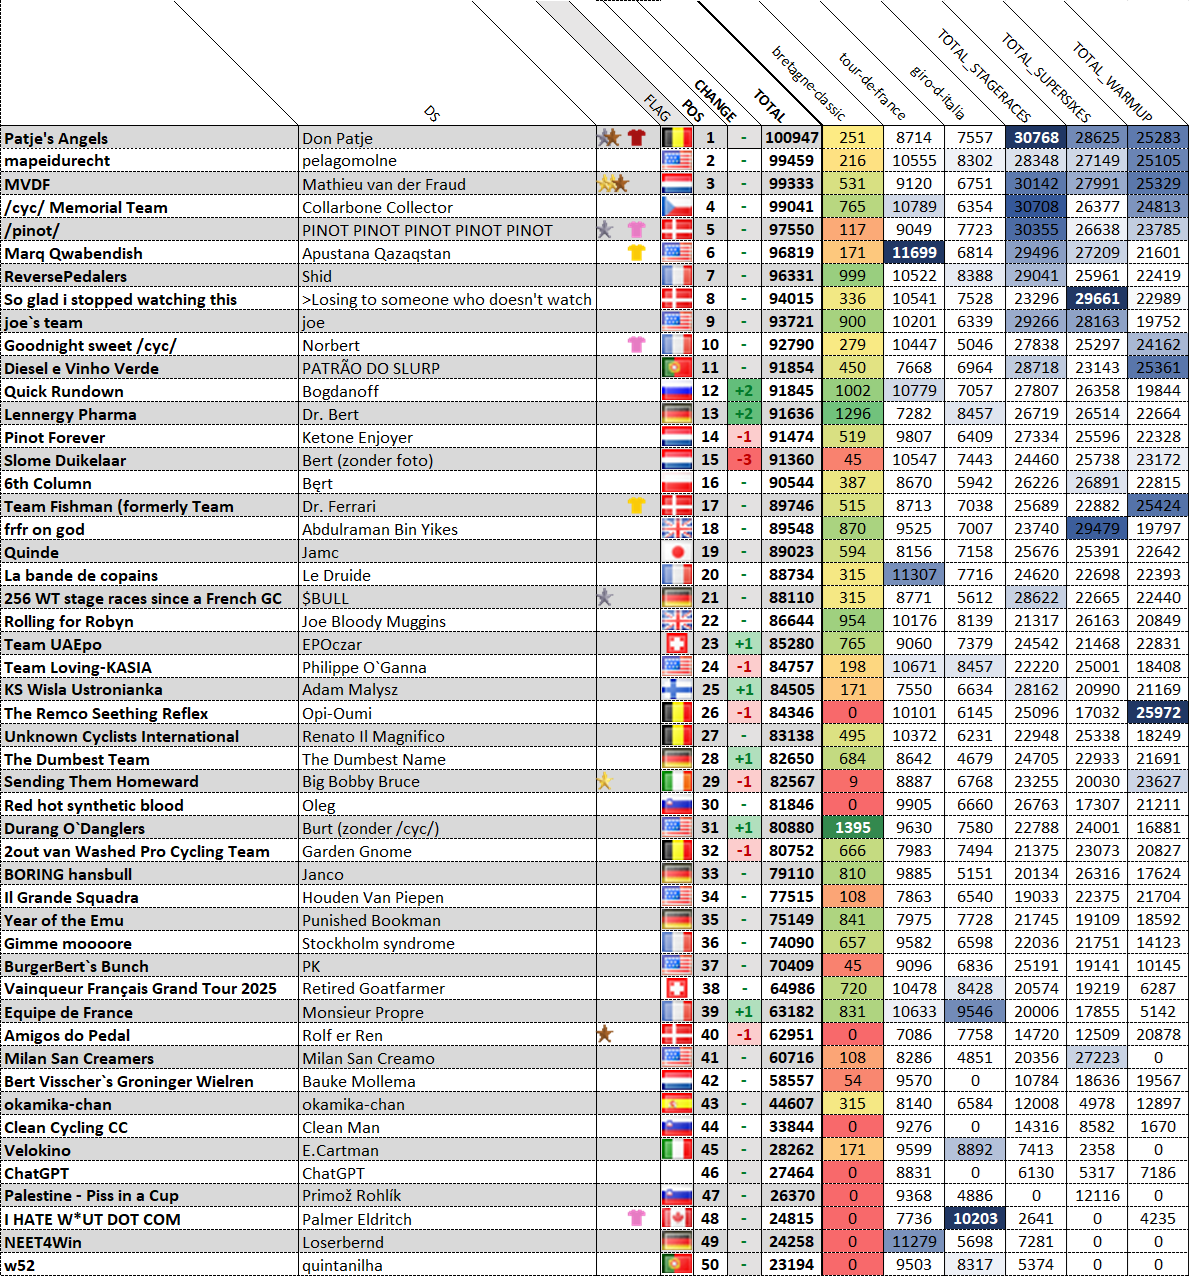
Task: Select the grey star in the /pinot/ row
Action: pyautogui.click(x=604, y=229)
